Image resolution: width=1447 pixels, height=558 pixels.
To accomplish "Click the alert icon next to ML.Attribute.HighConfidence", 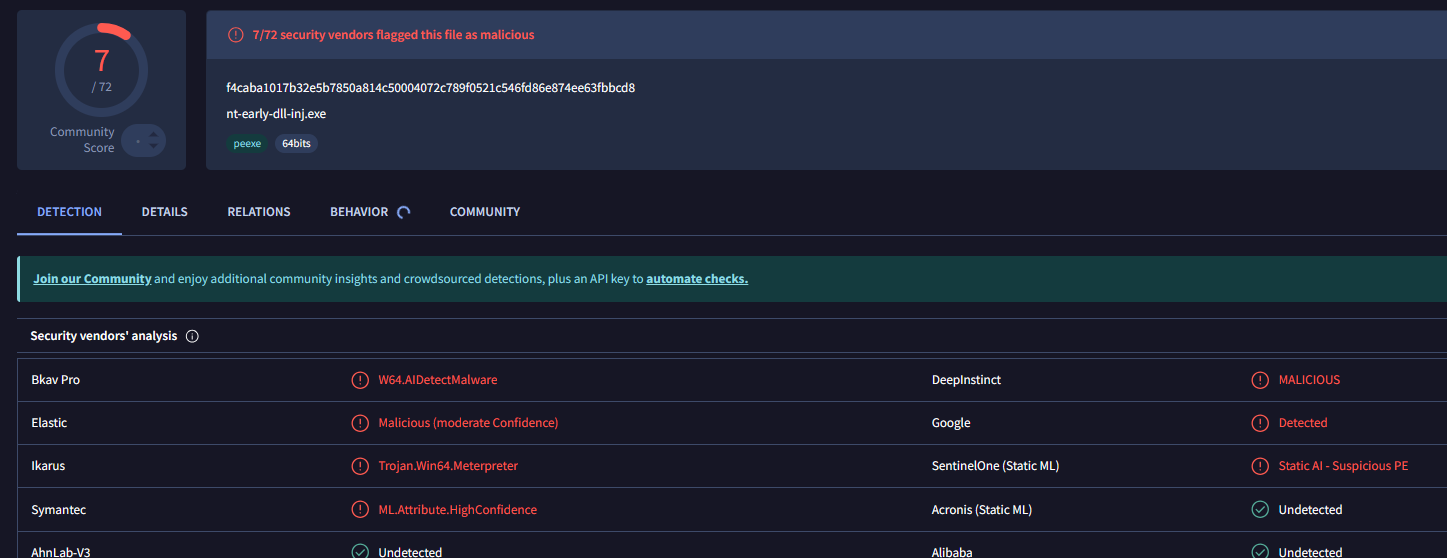I will (x=360, y=510).
